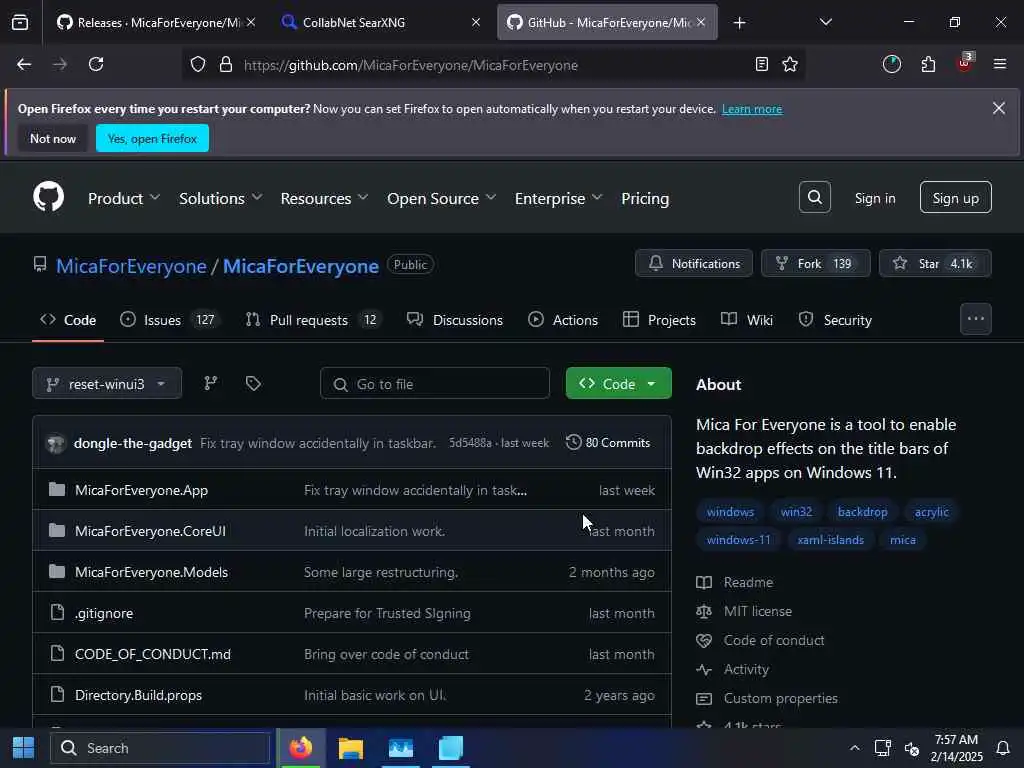Close the Firefox restart notification bar
The height and width of the screenshot is (768, 1024).
[x=999, y=108]
